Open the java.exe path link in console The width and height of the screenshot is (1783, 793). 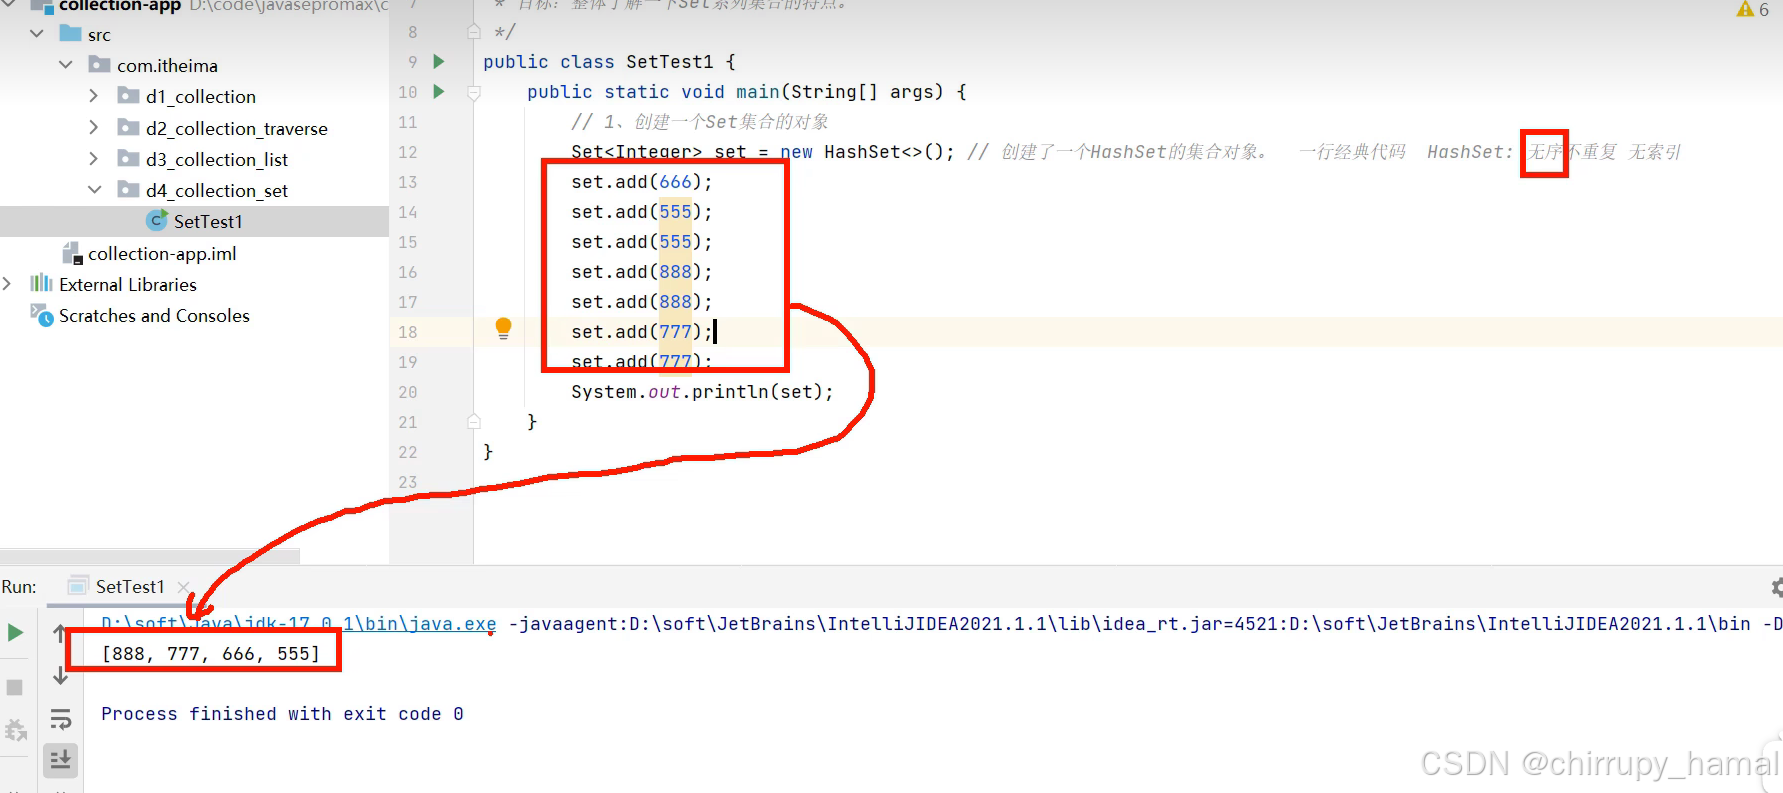(298, 624)
